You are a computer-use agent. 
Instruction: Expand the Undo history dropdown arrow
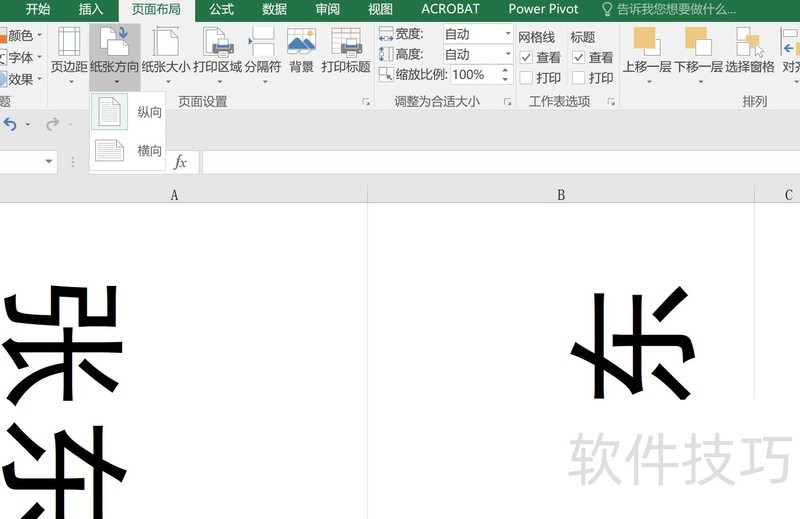pos(28,124)
